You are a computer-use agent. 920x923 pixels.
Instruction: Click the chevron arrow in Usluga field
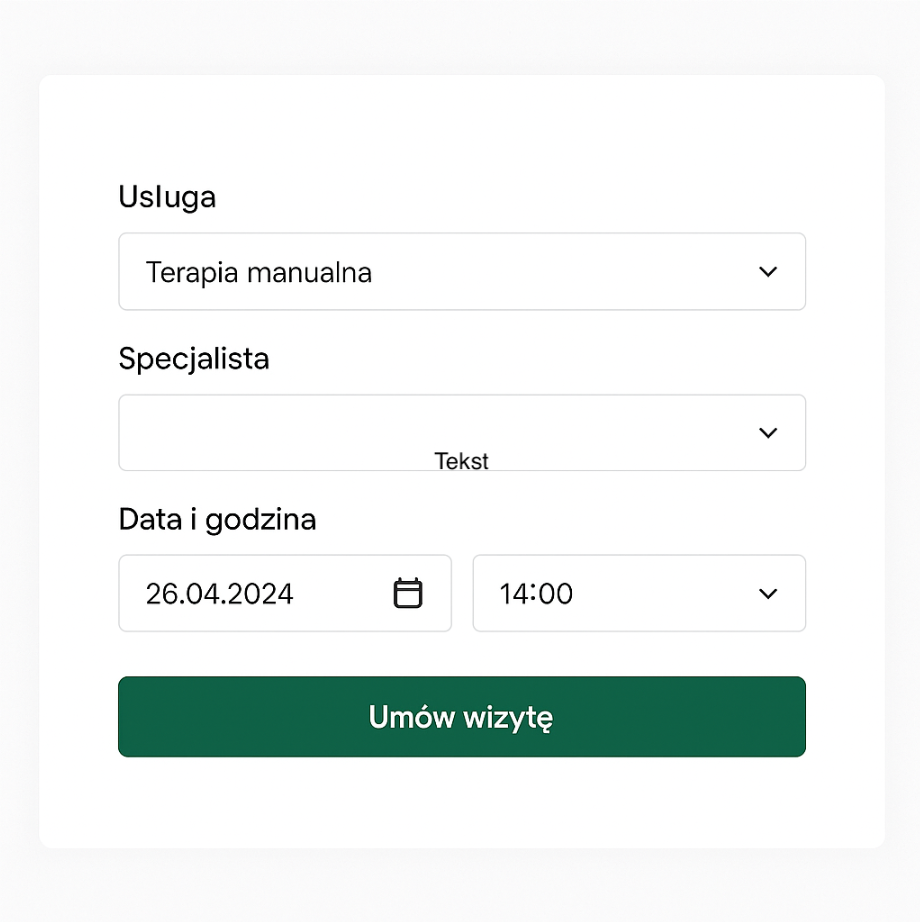(x=768, y=272)
